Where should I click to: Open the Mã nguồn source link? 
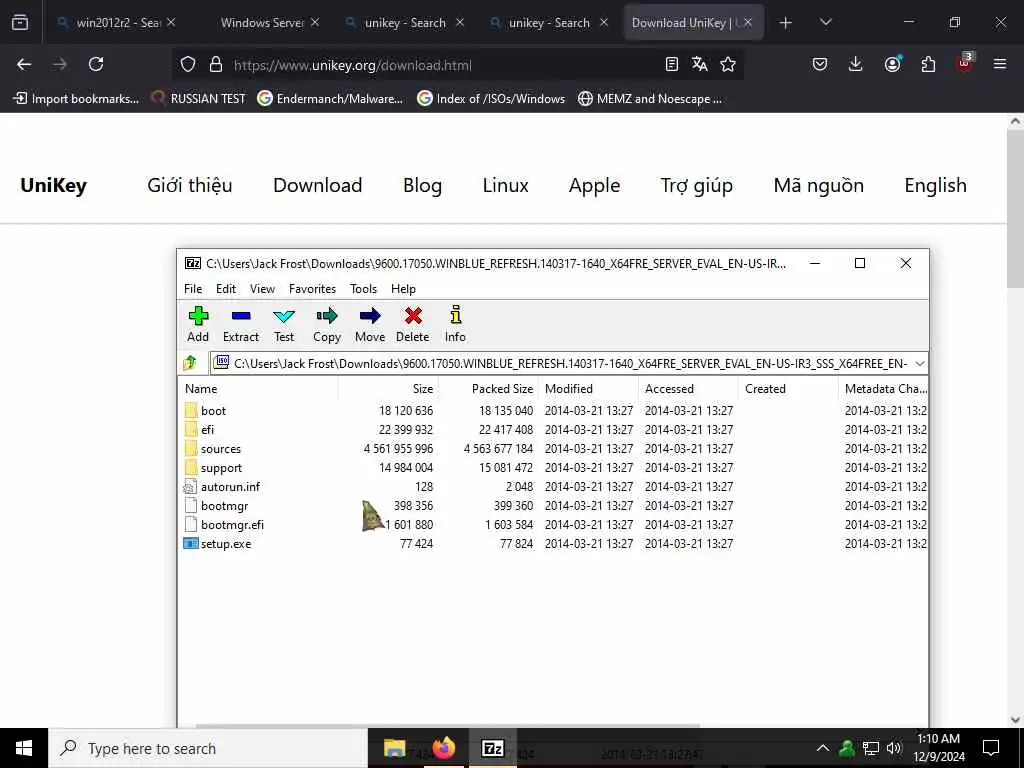click(x=818, y=185)
